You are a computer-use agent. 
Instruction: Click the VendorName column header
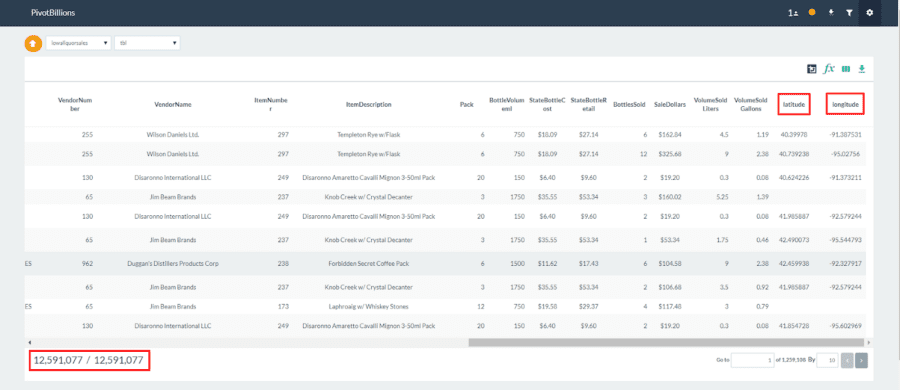[173, 105]
